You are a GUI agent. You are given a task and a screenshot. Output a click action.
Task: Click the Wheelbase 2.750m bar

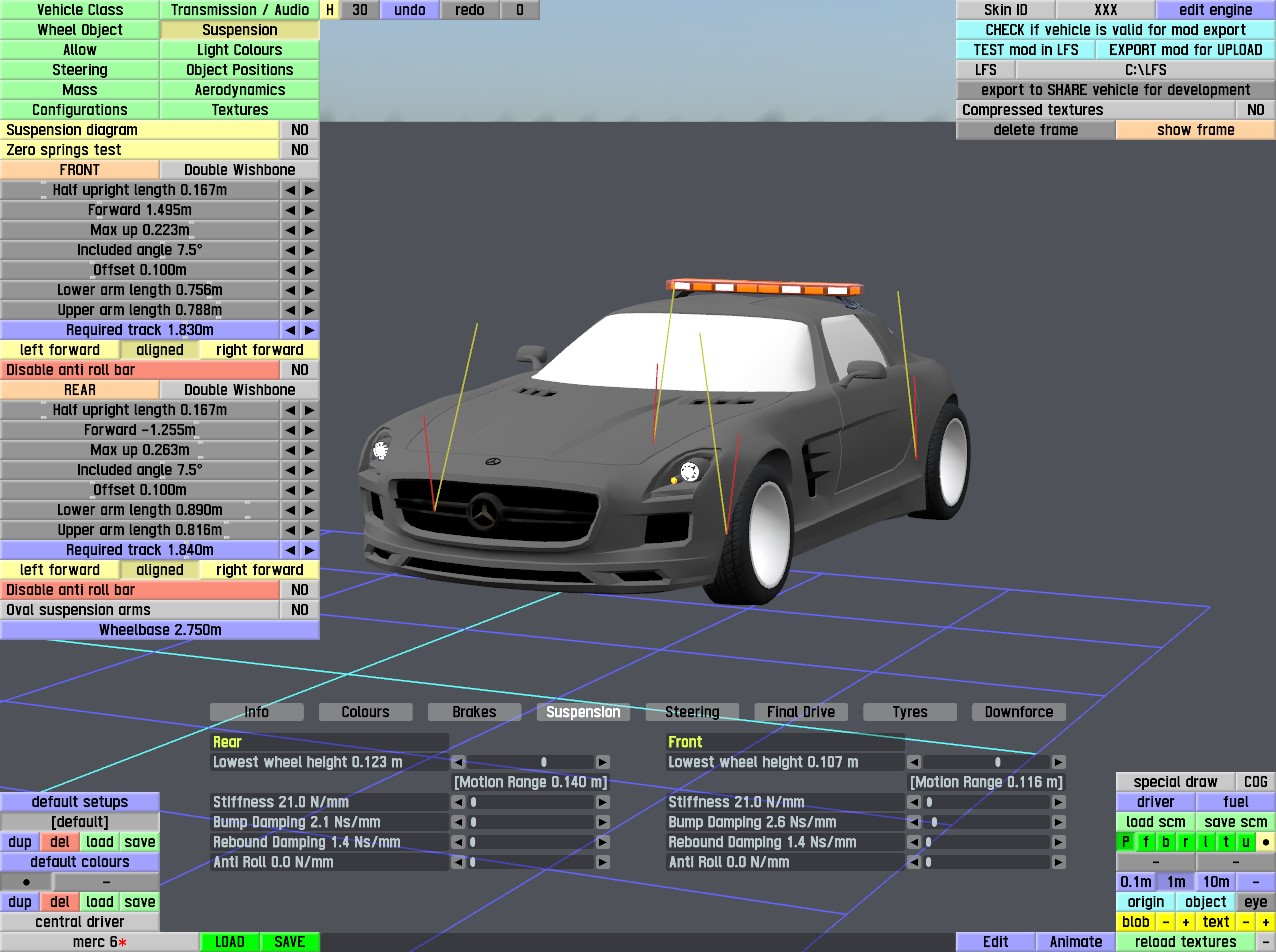point(160,630)
